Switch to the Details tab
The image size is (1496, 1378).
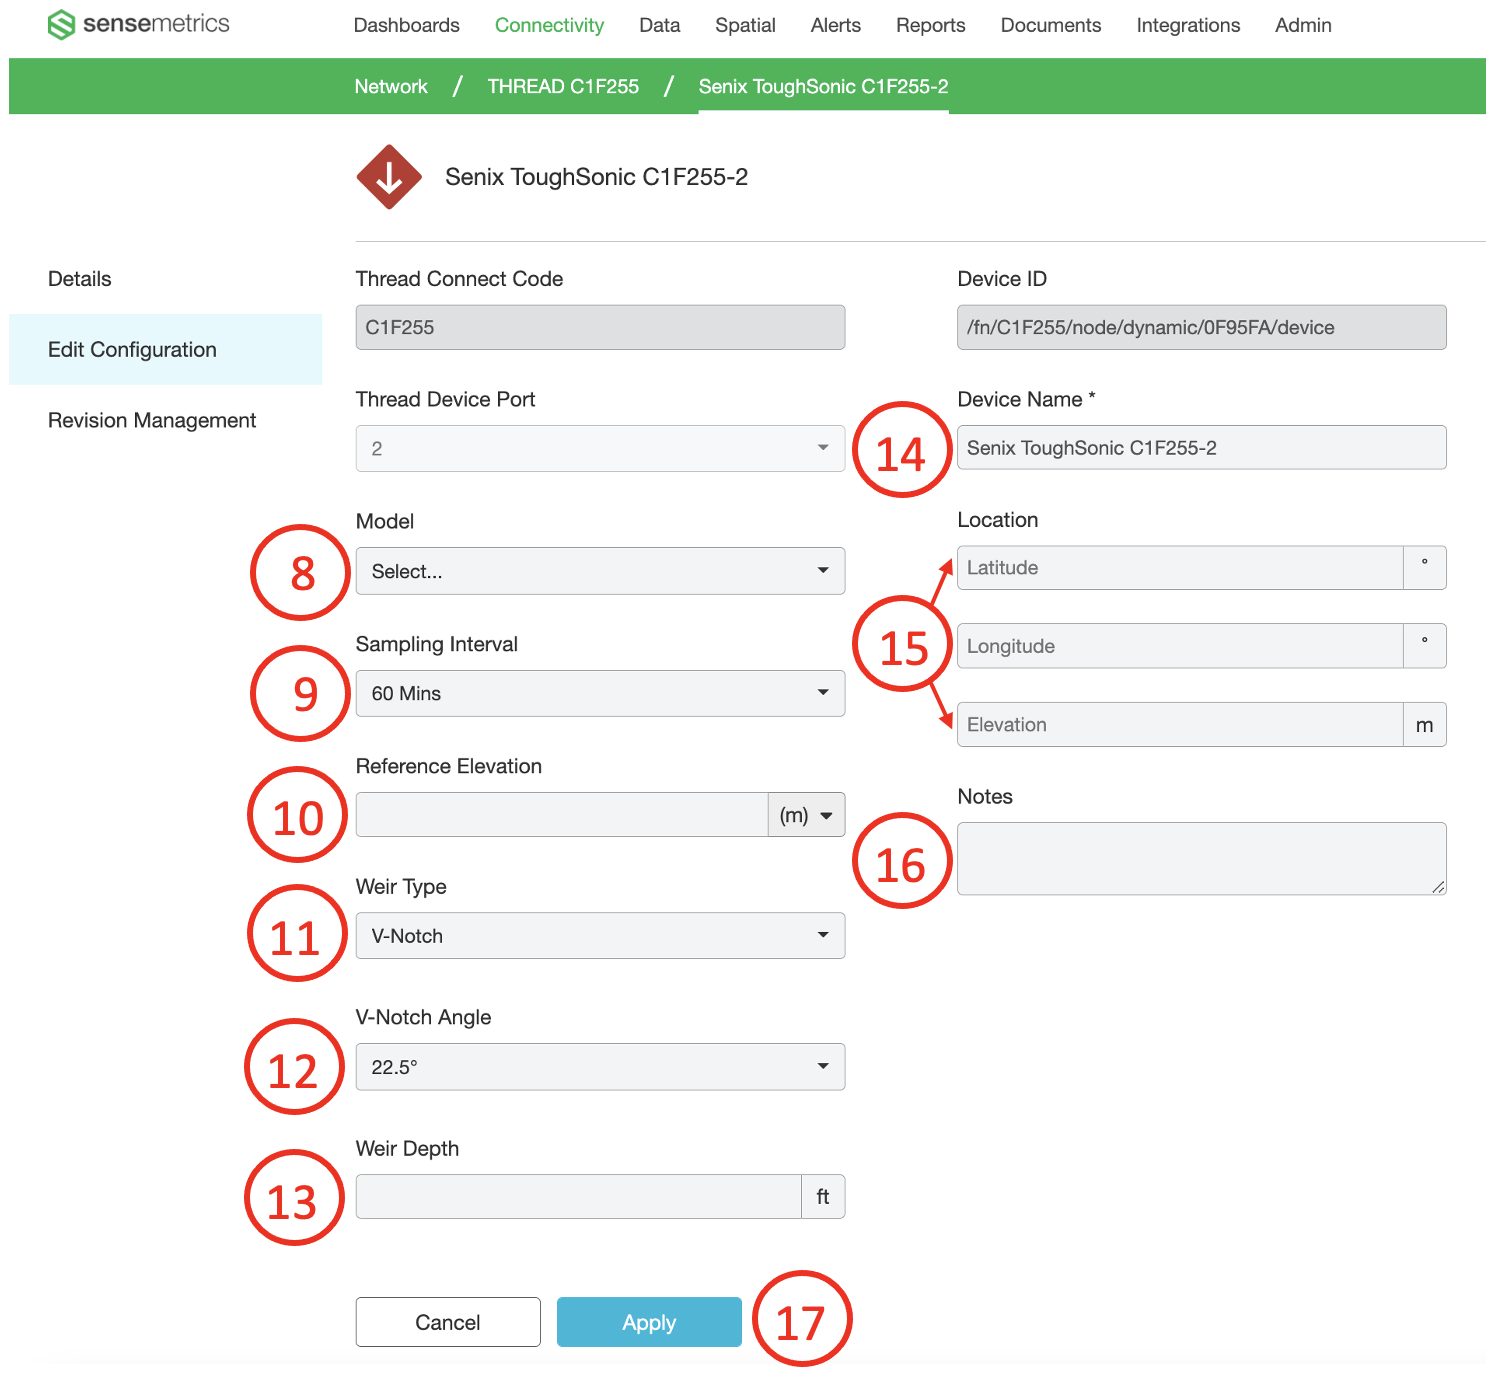click(x=80, y=279)
